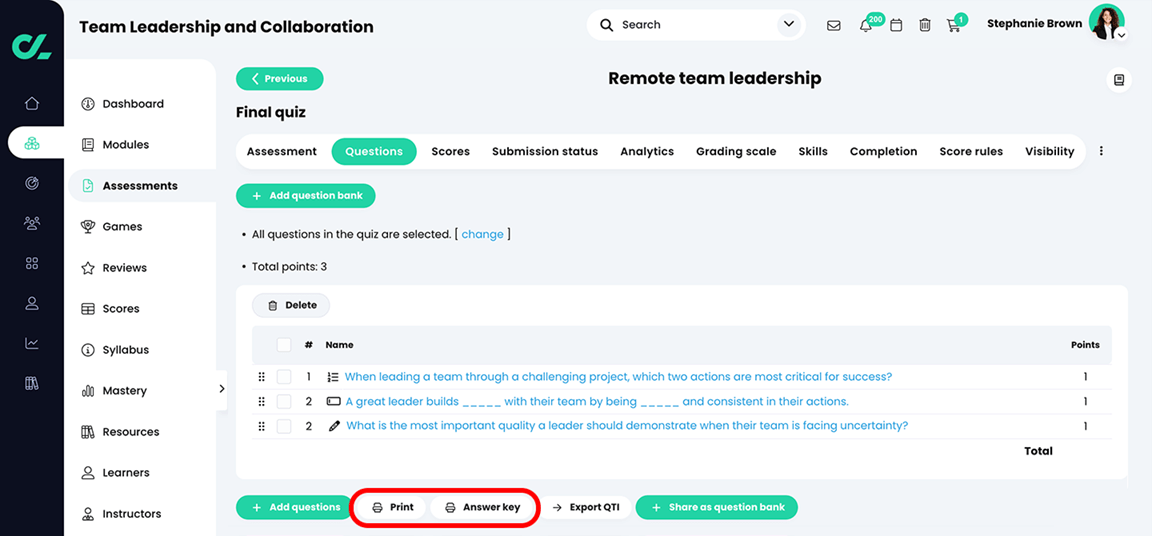1152x536 pixels.
Task: Open the Visibility tab
Action: tap(1050, 151)
